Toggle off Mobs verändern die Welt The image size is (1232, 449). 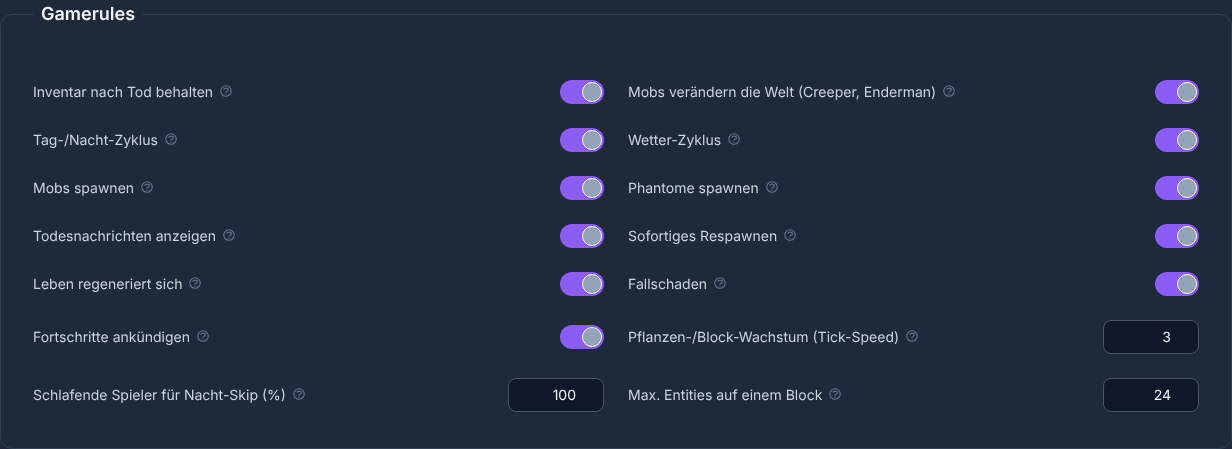1177,92
